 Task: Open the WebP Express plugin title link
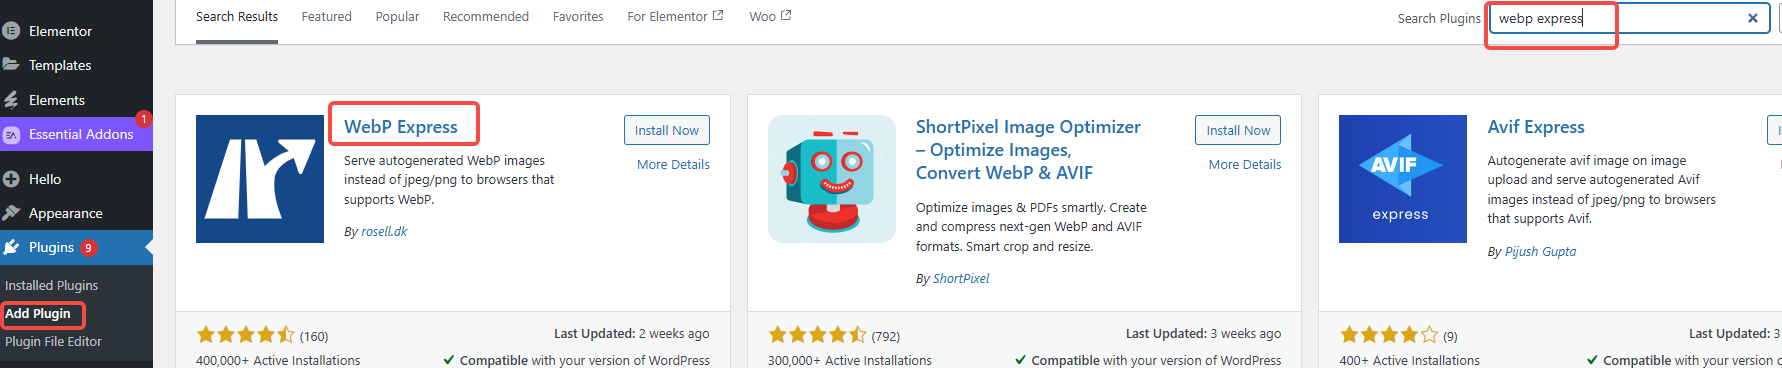401,127
